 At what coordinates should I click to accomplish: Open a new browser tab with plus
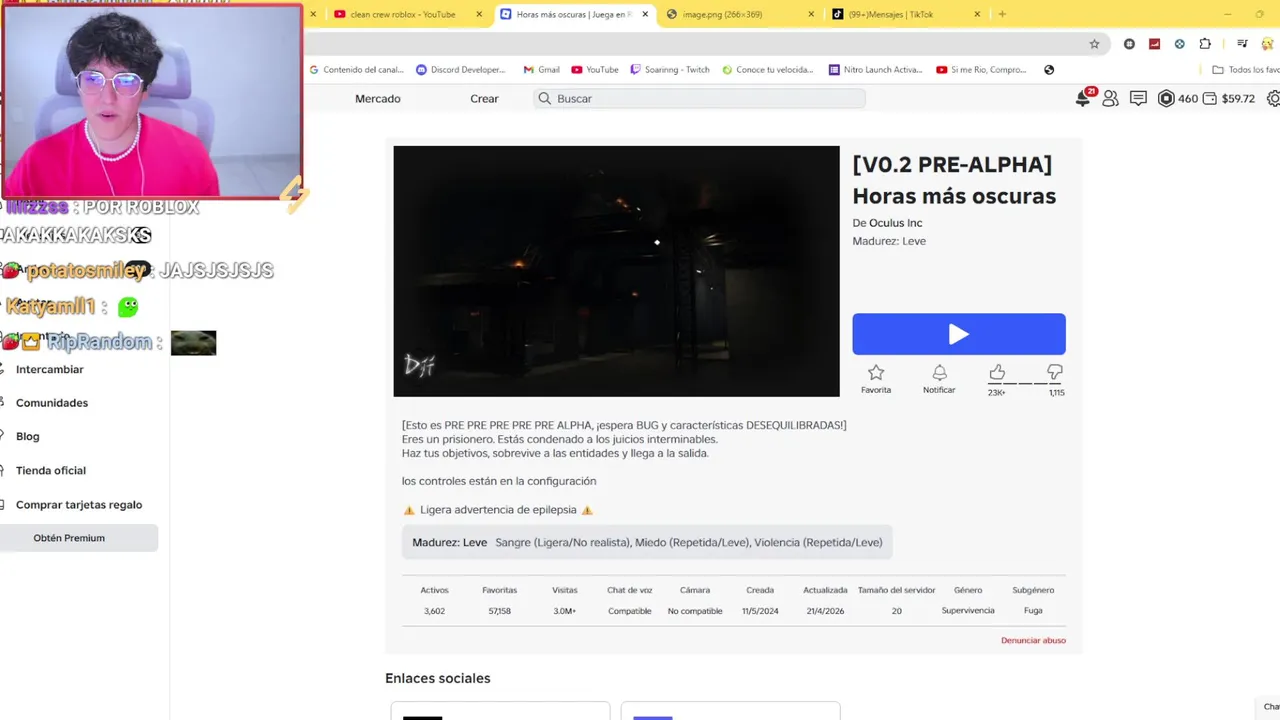pos(1002,14)
